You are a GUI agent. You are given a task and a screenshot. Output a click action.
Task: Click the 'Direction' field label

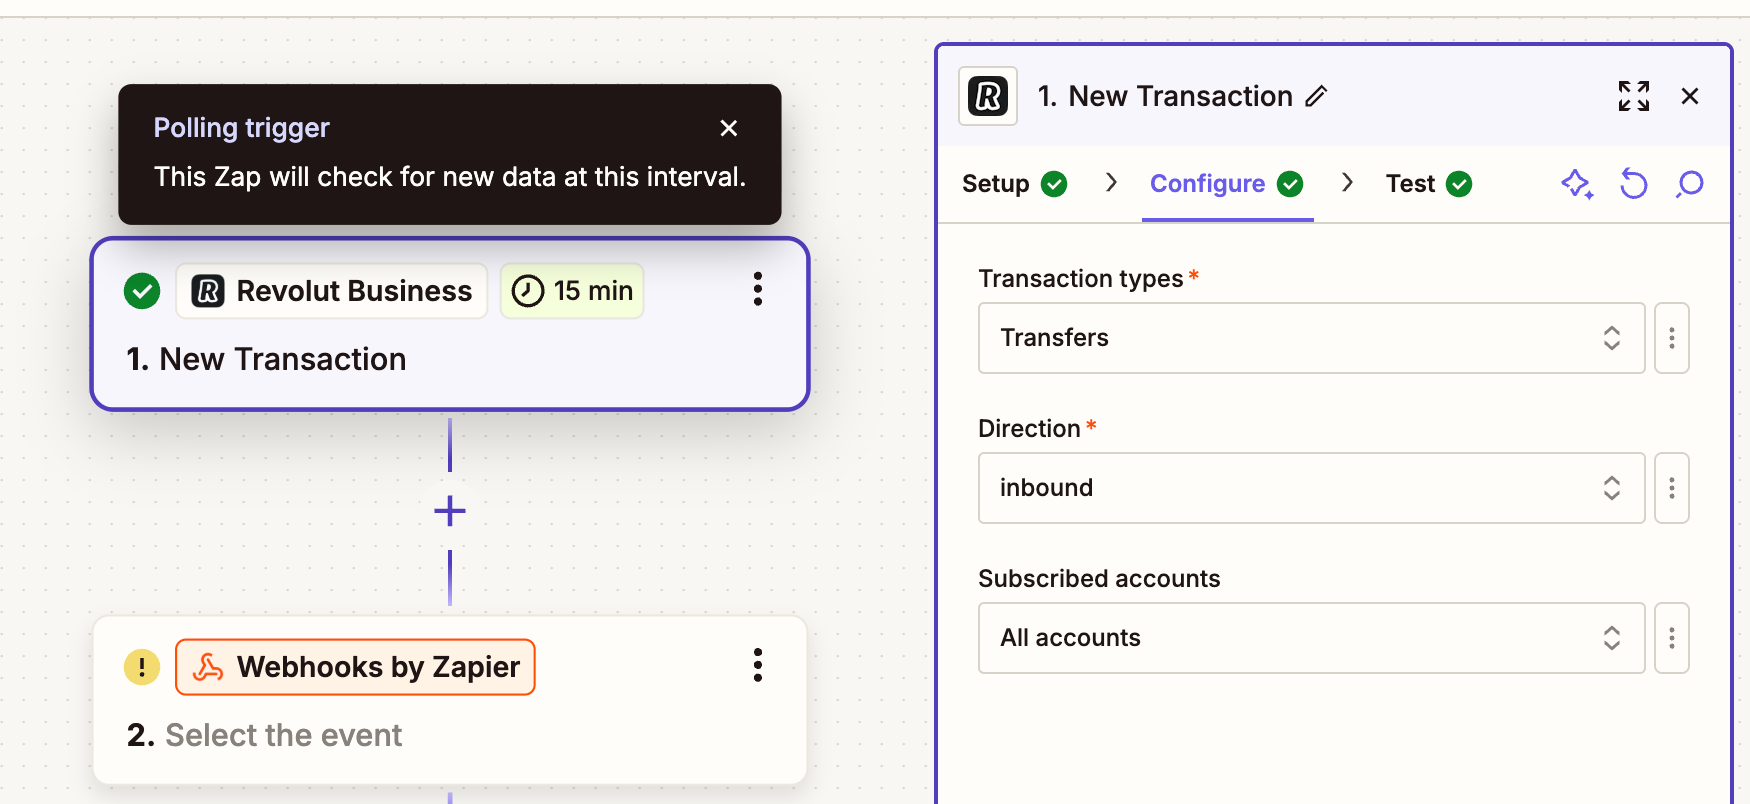(x=1029, y=428)
